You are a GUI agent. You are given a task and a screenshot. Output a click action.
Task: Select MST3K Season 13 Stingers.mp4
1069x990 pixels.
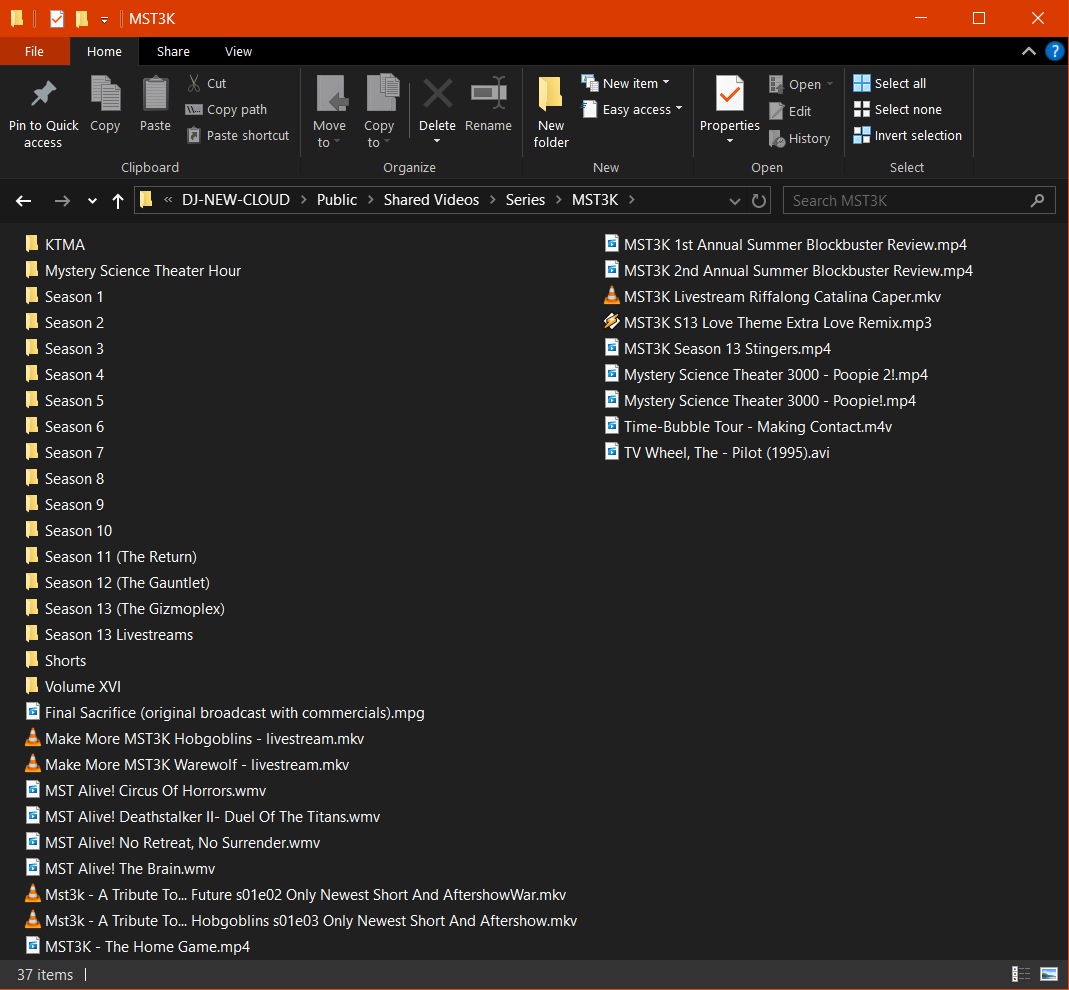click(717, 348)
